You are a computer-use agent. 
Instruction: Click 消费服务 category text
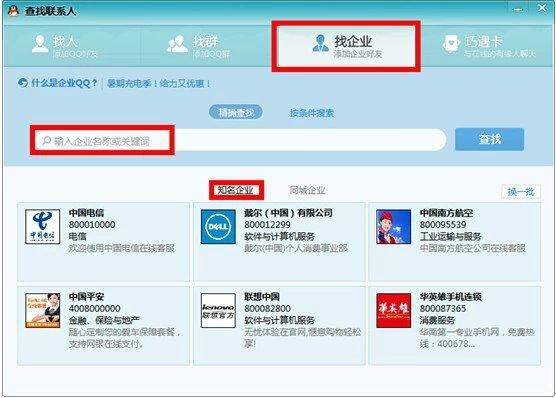[x=437, y=320]
